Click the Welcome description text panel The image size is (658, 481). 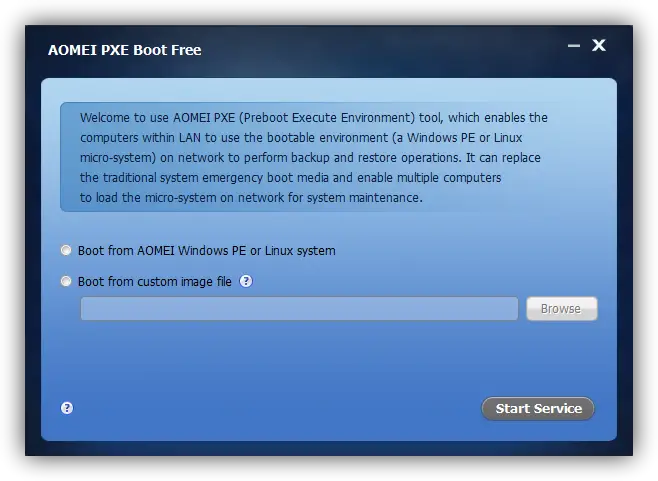point(311,157)
